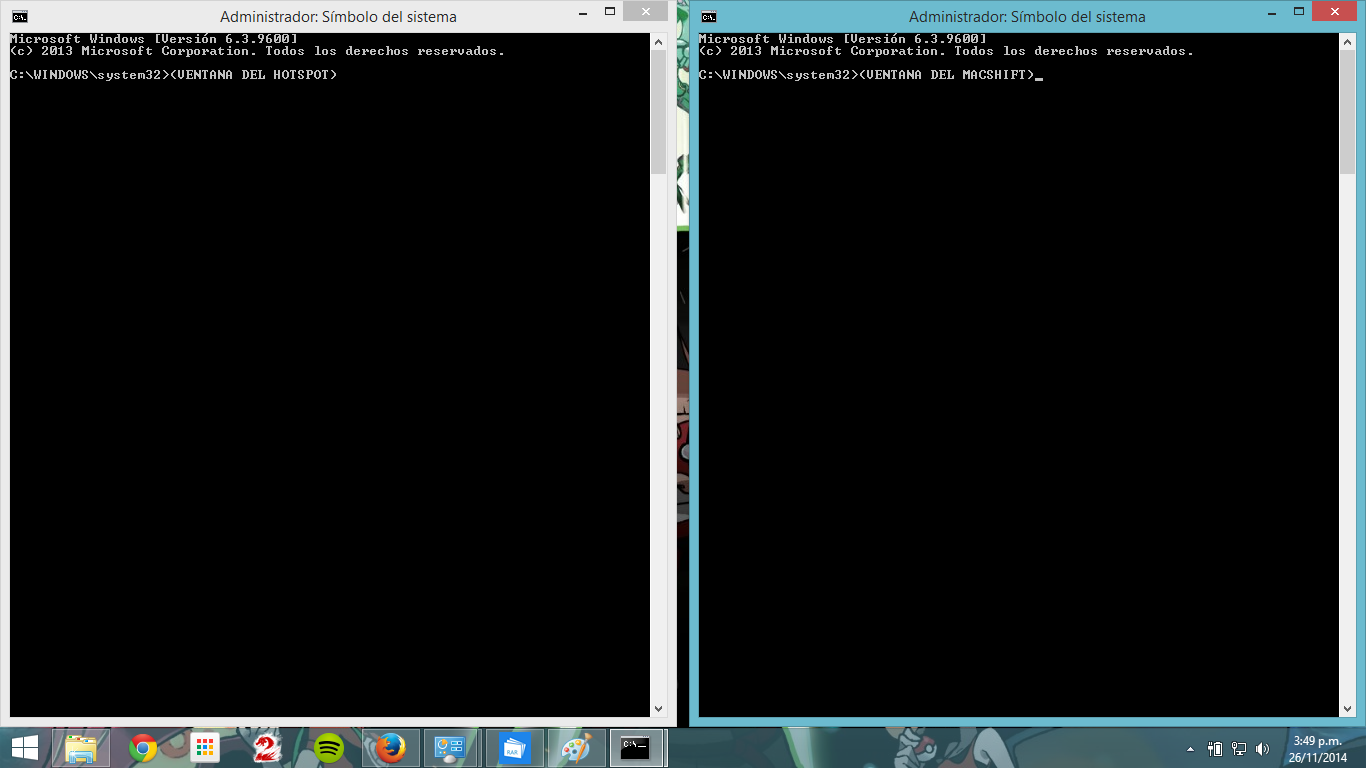Switch to Paint in the taskbar
The width and height of the screenshot is (1366, 768).
tap(576, 748)
